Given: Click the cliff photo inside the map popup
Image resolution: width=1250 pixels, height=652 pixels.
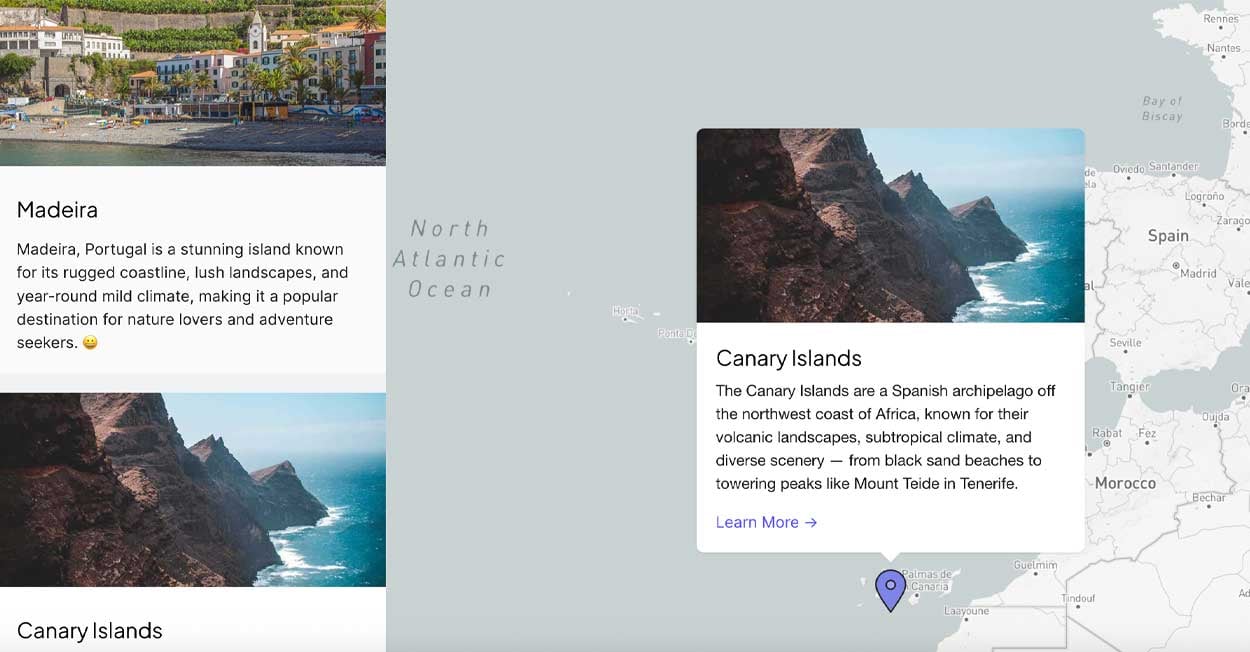Looking at the screenshot, I should (890, 225).
